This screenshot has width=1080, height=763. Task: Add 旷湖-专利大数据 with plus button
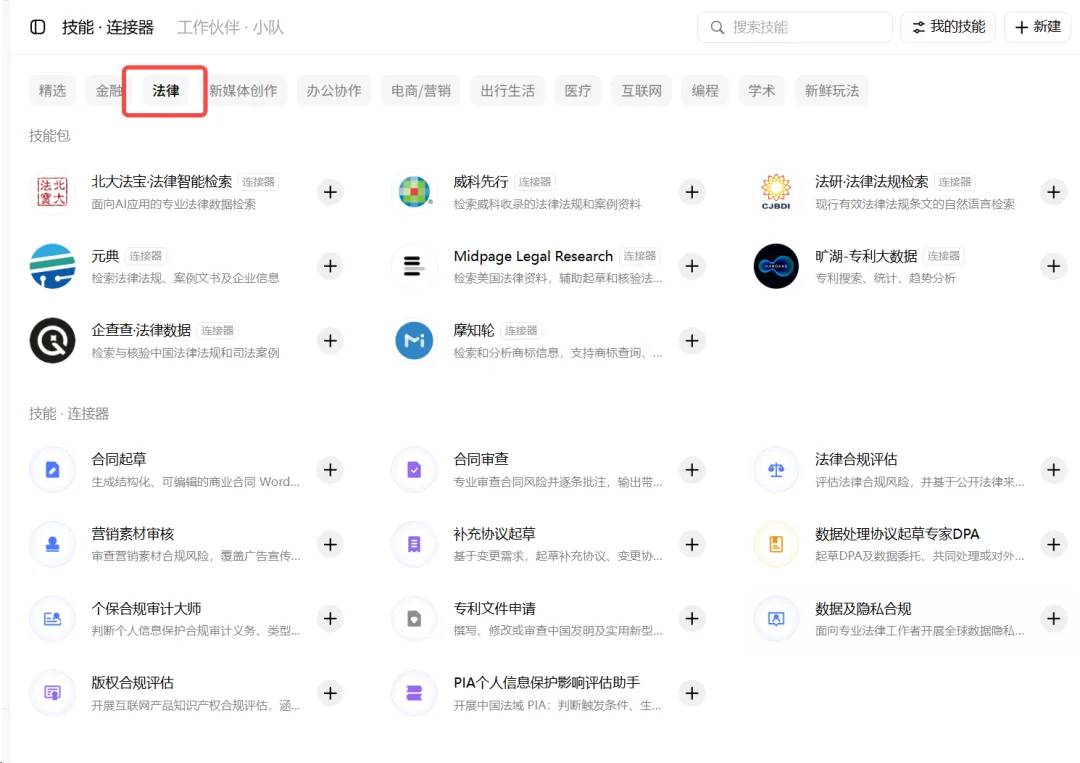pos(1054,266)
